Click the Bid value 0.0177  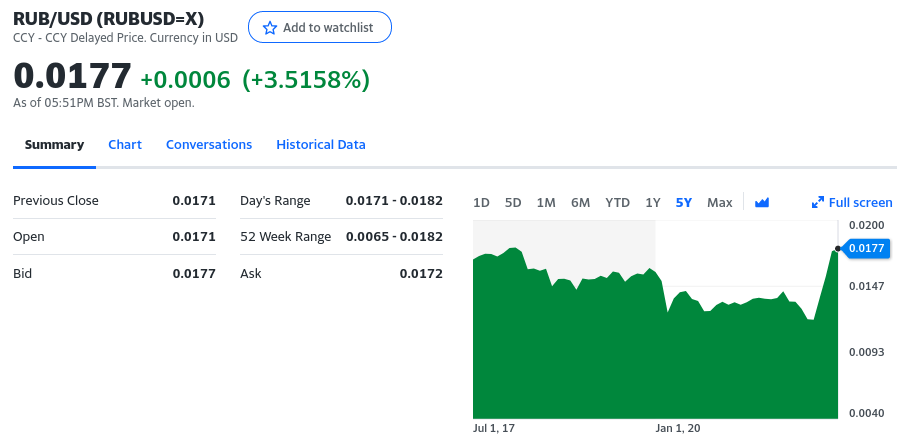pos(194,274)
